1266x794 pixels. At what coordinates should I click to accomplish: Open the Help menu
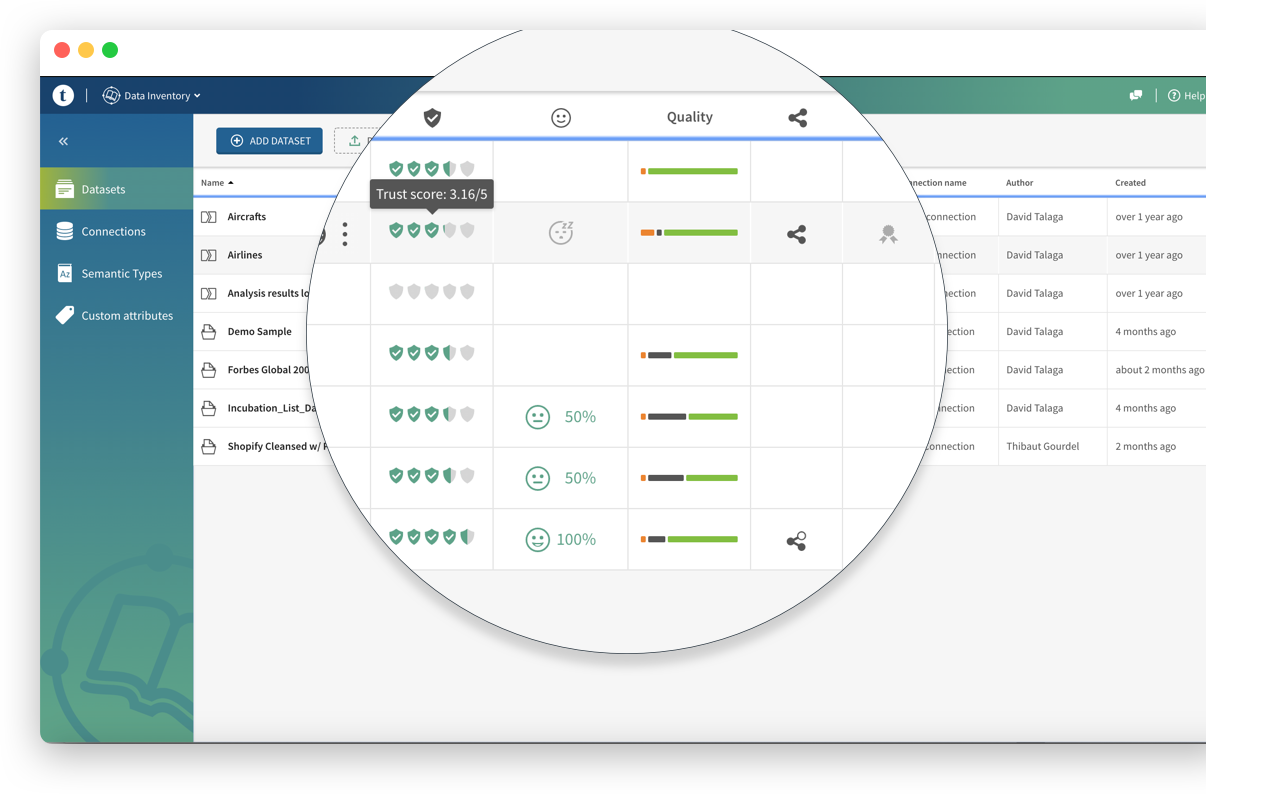[x=1186, y=96]
